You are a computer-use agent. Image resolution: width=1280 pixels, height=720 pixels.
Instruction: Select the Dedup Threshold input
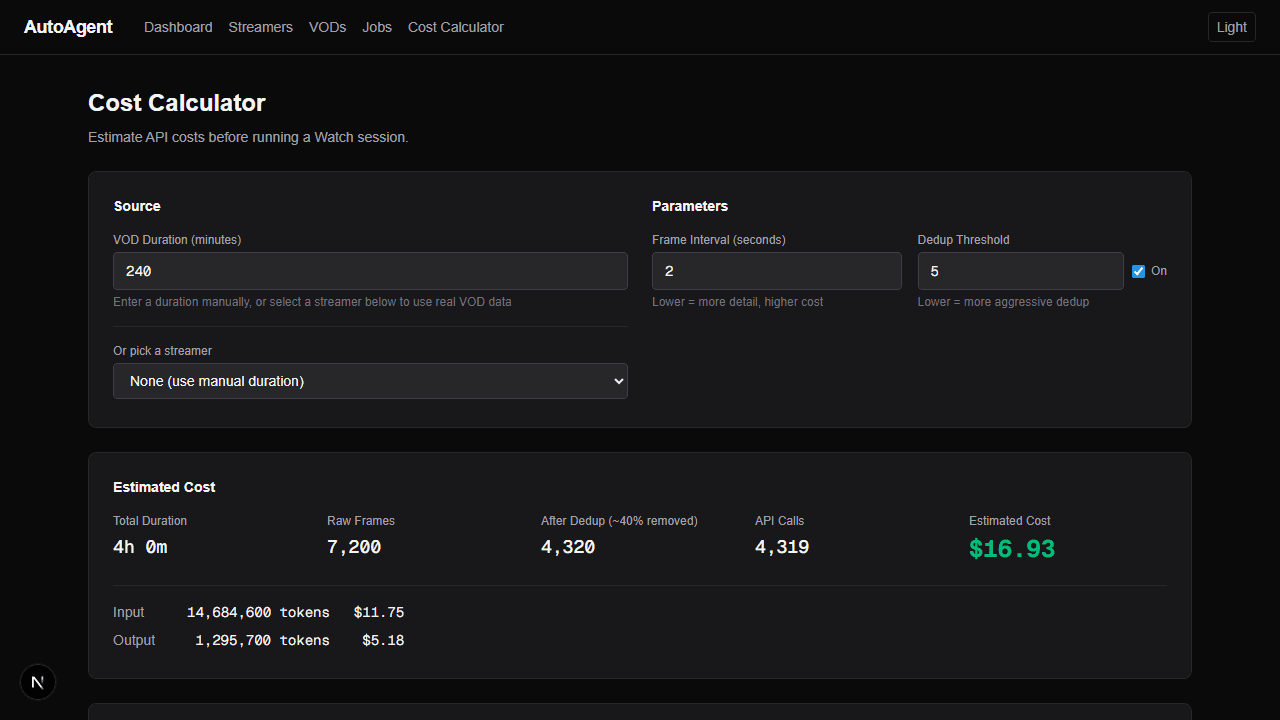[1021, 271]
